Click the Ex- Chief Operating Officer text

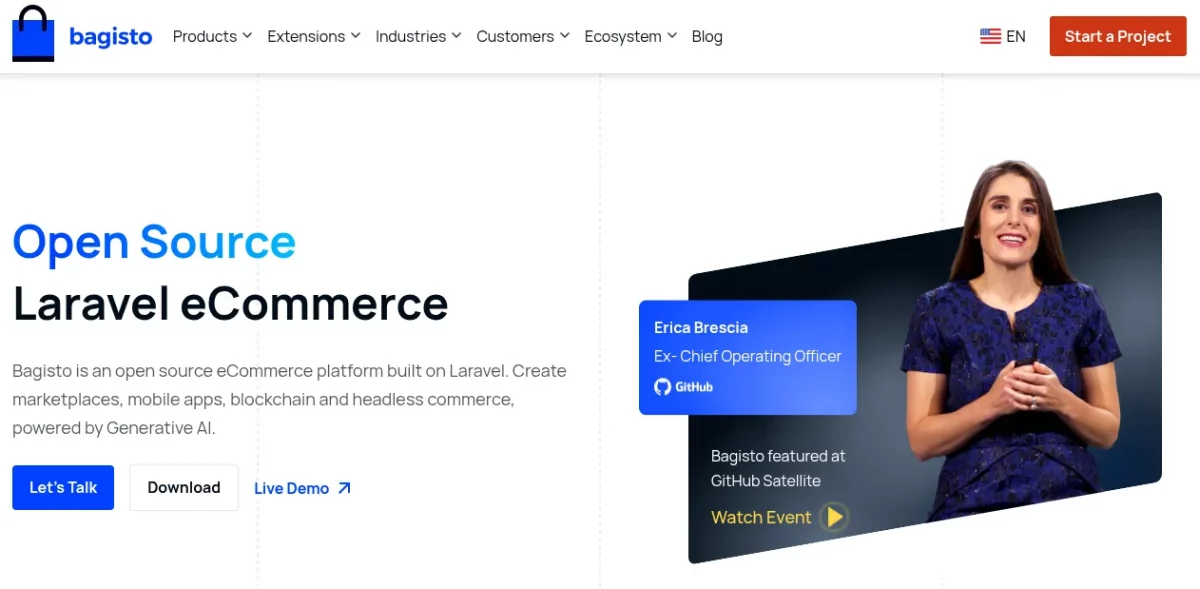pos(748,356)
